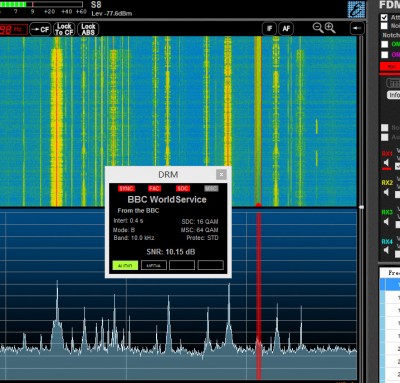The height and width of the screenshot is (383, 400).
Task: Select the RX1 receiver label
Action: (387, 154)
